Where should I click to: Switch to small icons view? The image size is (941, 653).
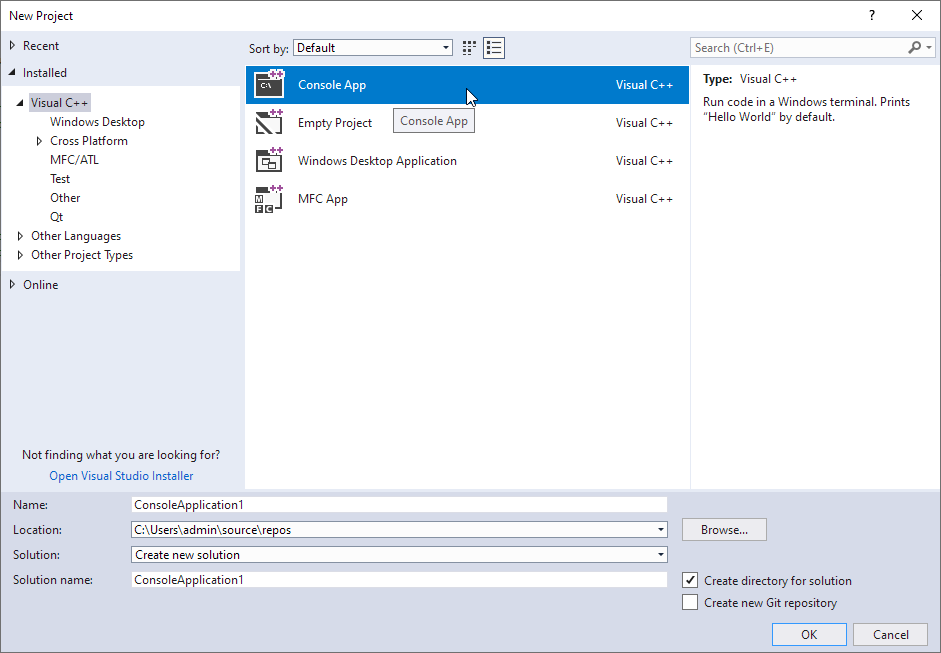(x=469, y=48)
